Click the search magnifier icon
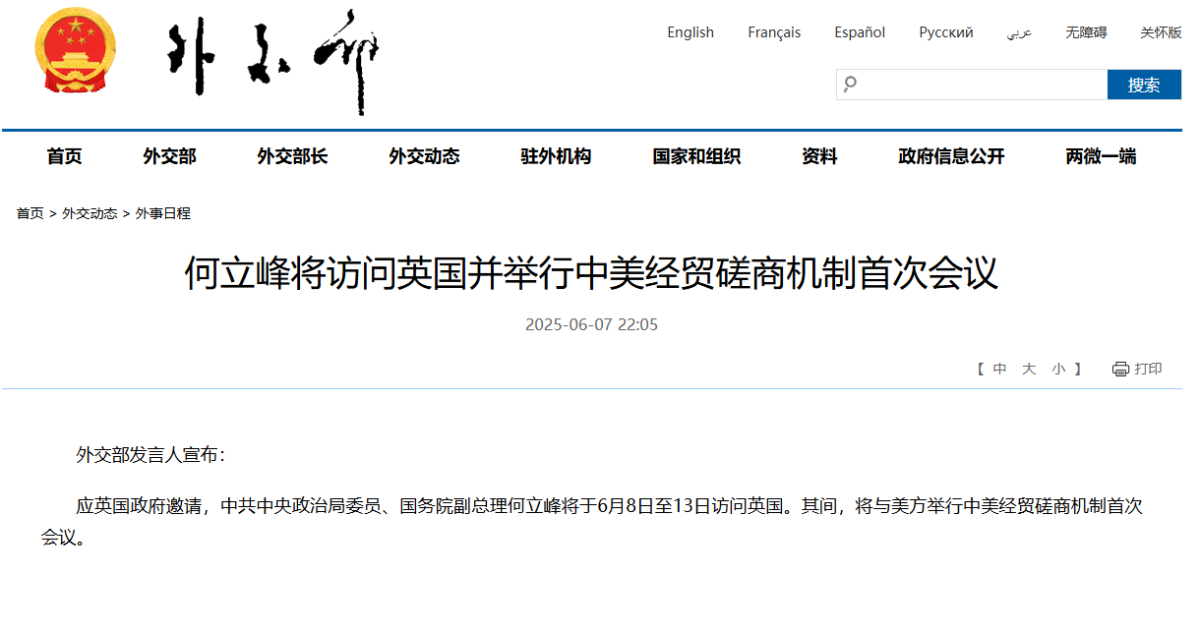The image size is (1200, 630). tap(850, 84)
